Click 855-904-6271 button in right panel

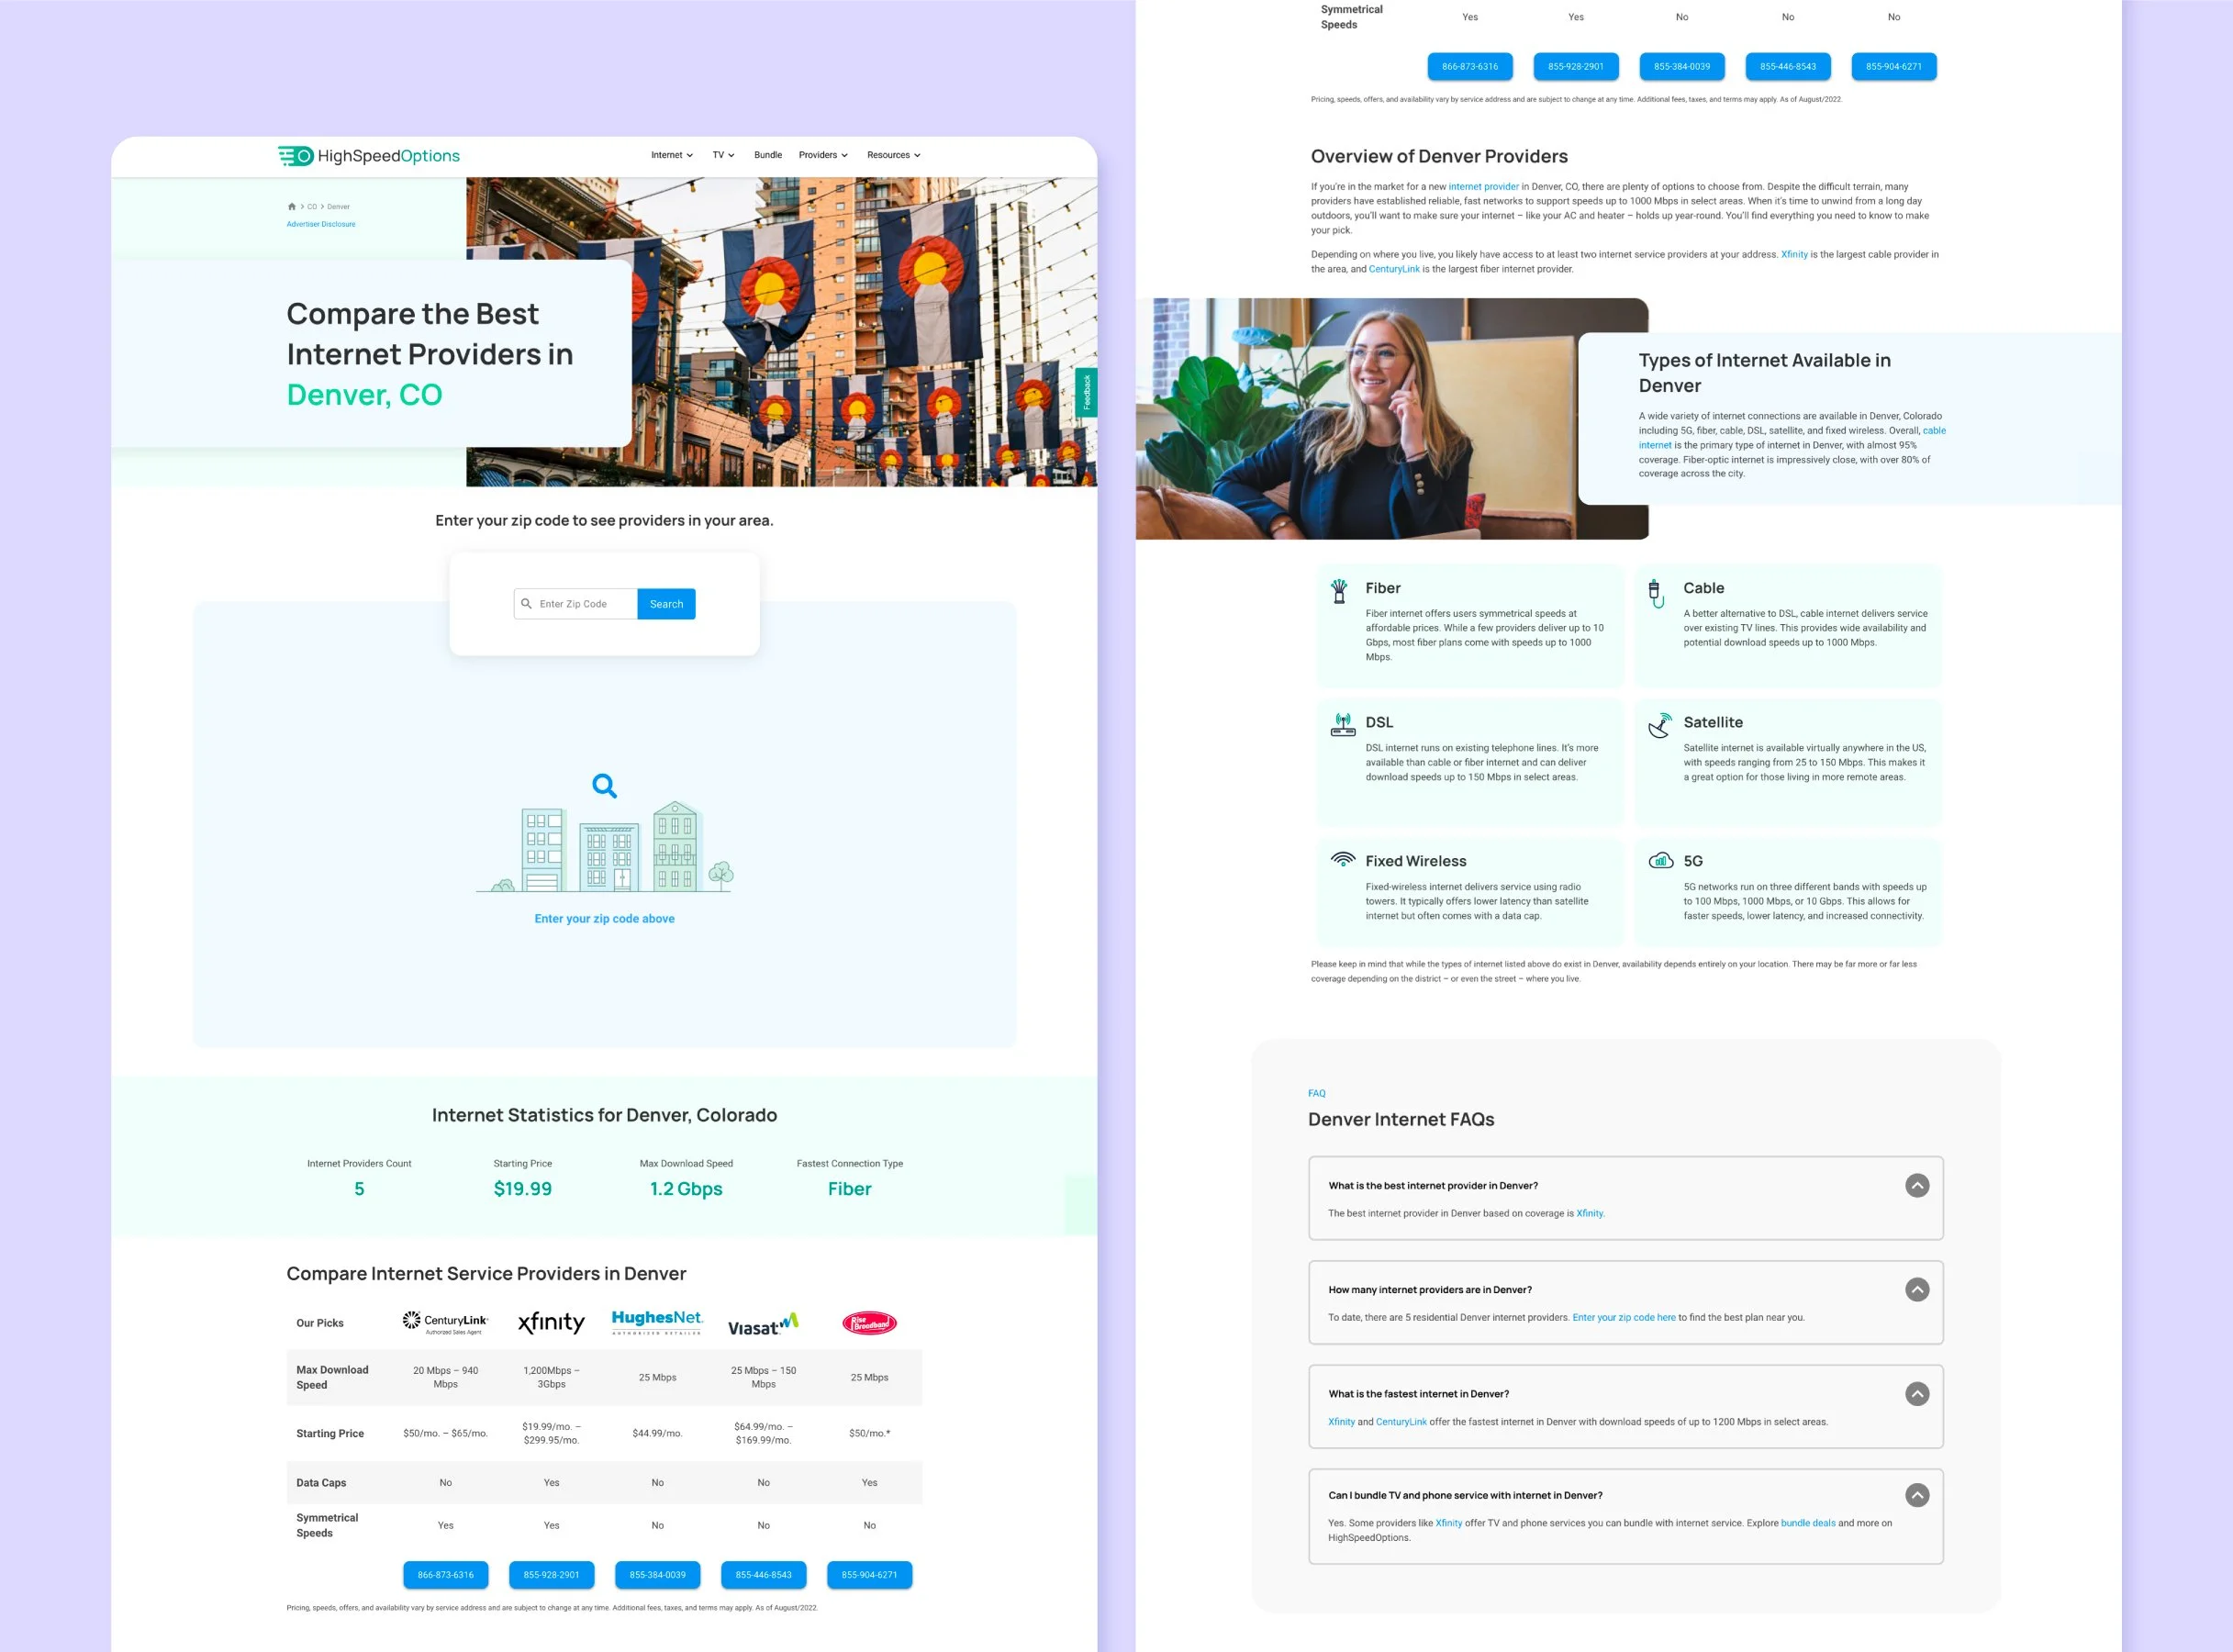coord(1894,67)
